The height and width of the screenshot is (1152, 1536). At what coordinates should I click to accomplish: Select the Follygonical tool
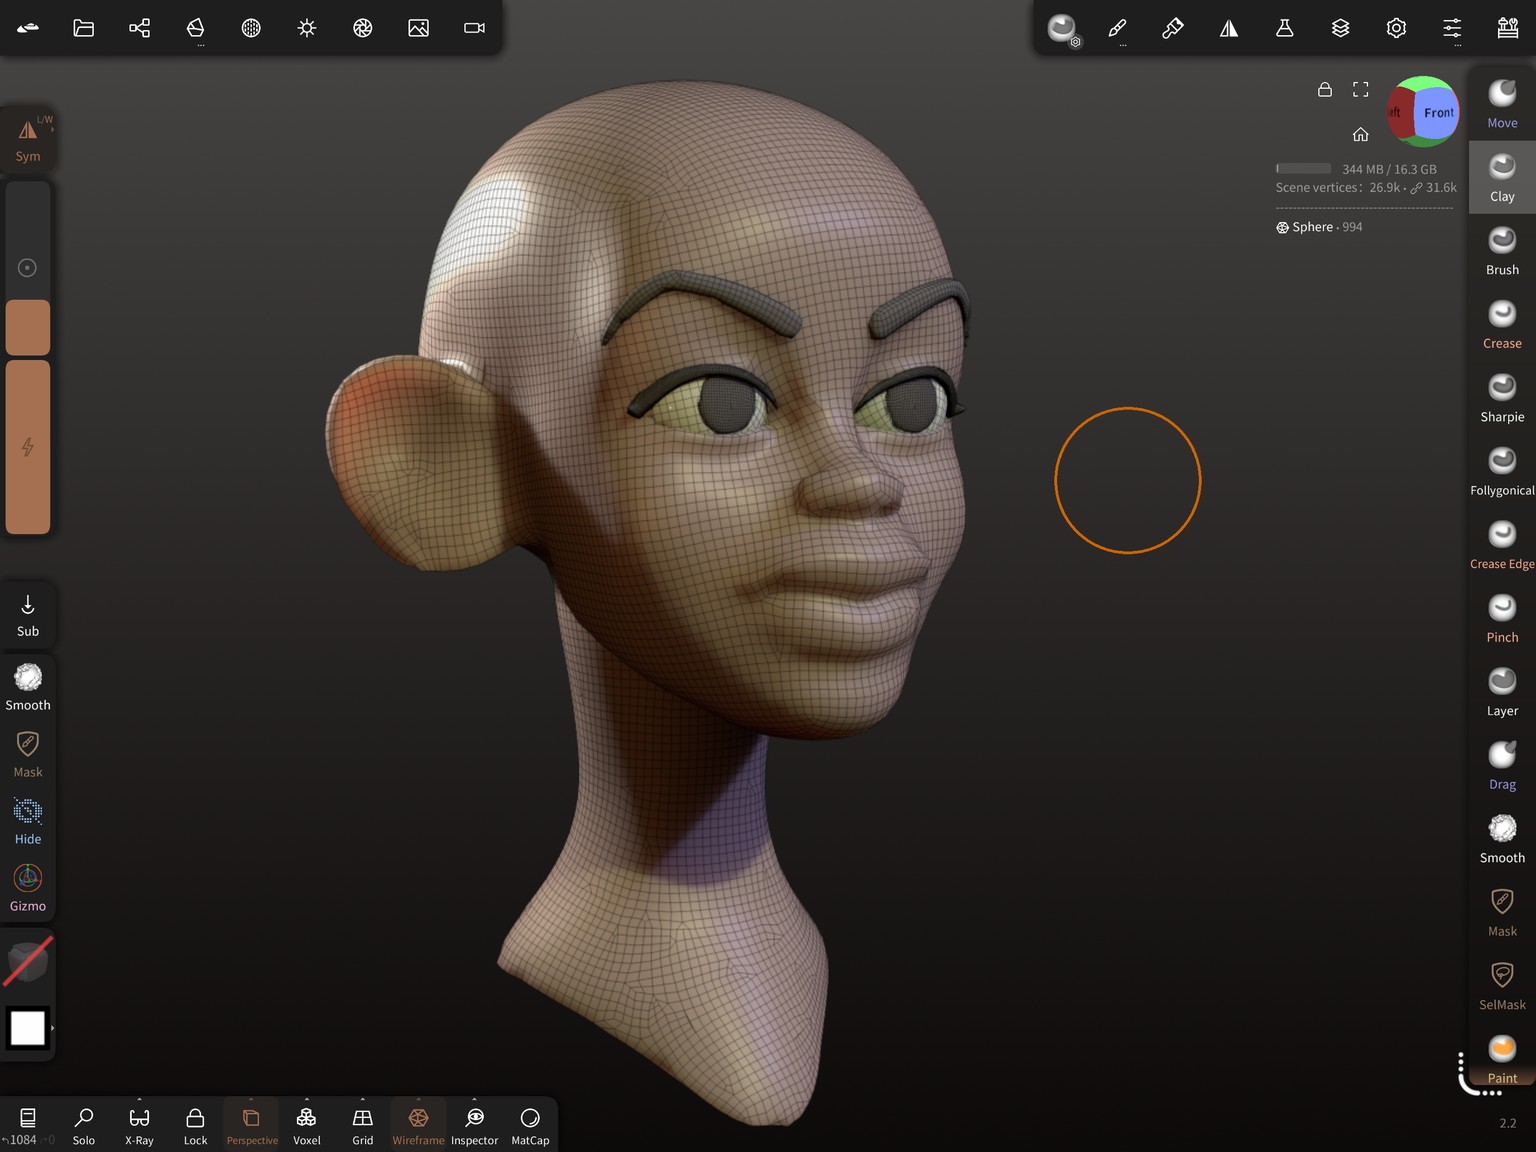click(1502, 471)
